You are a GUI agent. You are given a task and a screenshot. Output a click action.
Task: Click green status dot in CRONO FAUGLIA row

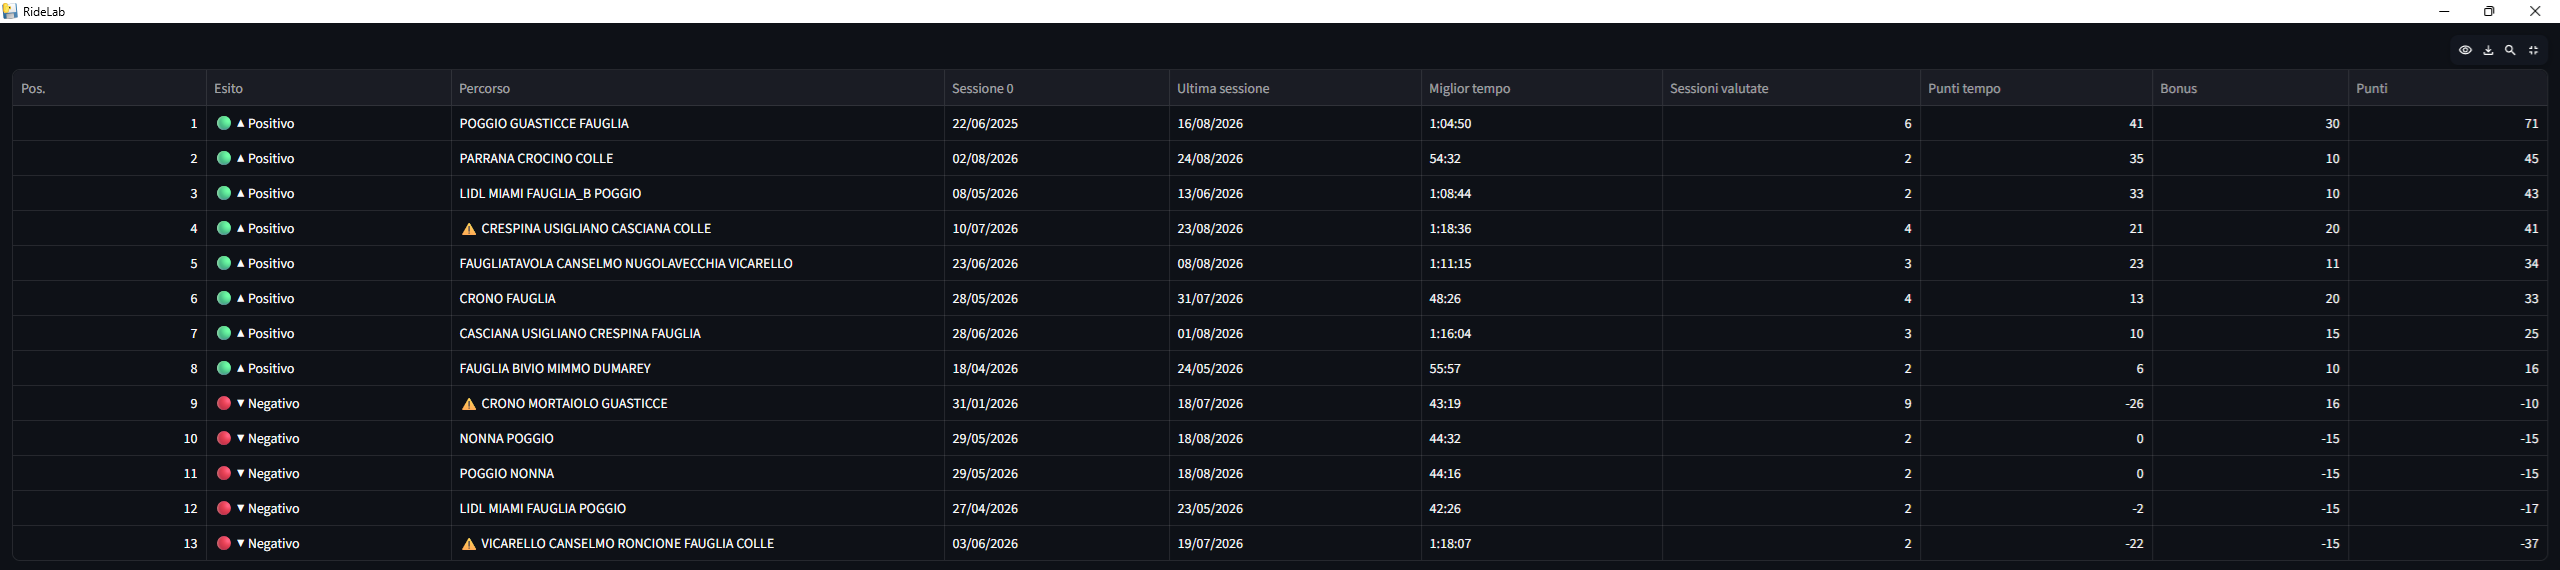224,298
